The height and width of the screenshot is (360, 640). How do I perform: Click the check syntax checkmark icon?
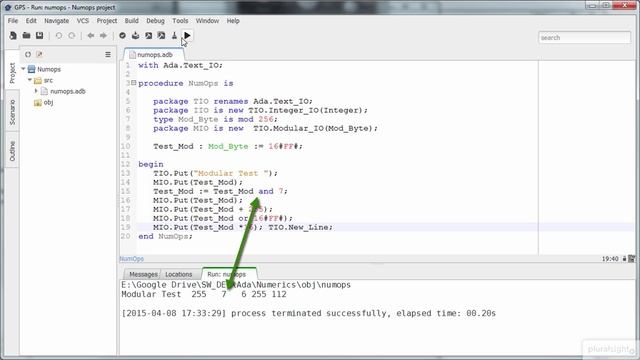pos(122,36)
